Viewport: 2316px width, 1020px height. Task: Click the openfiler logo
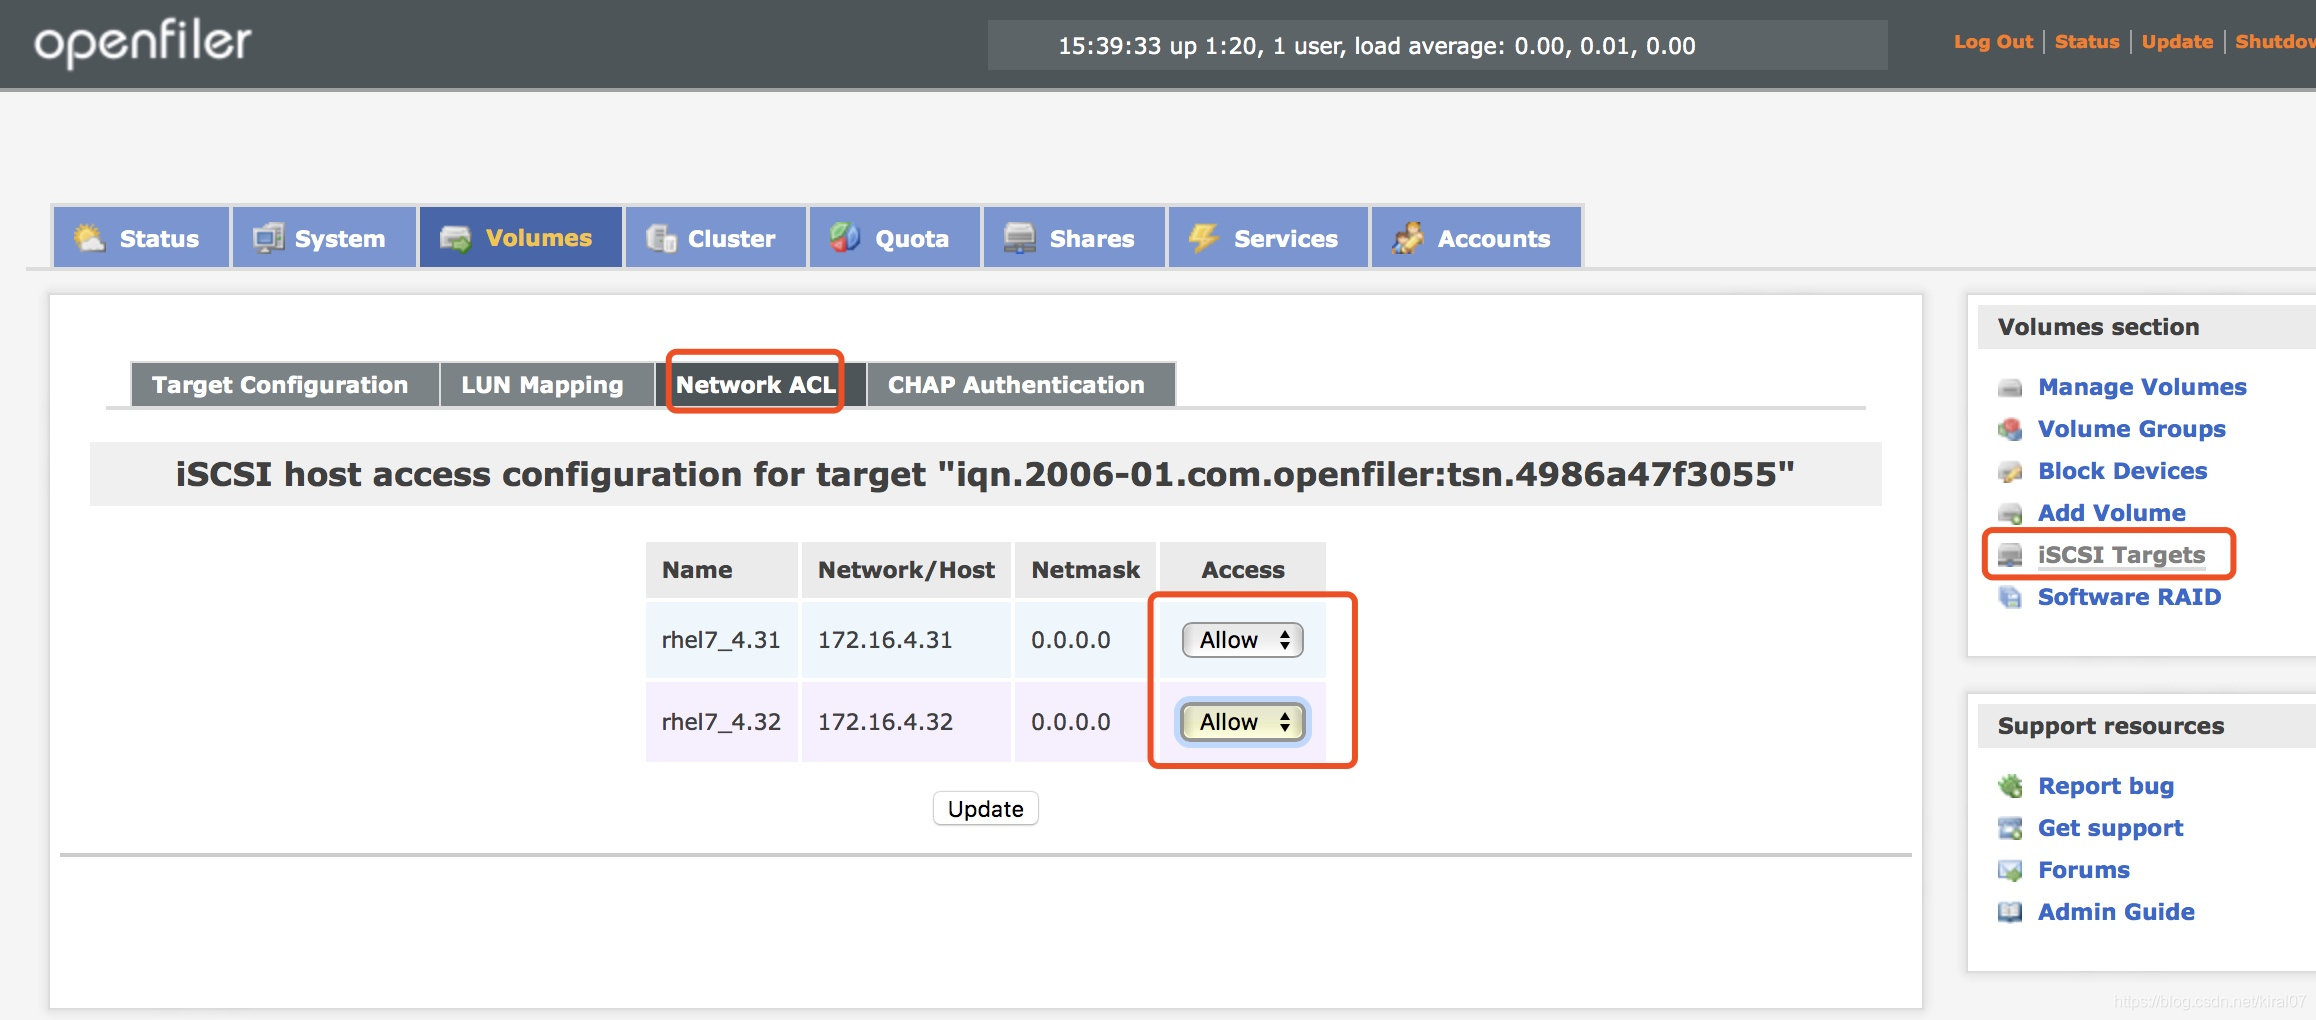143,43
